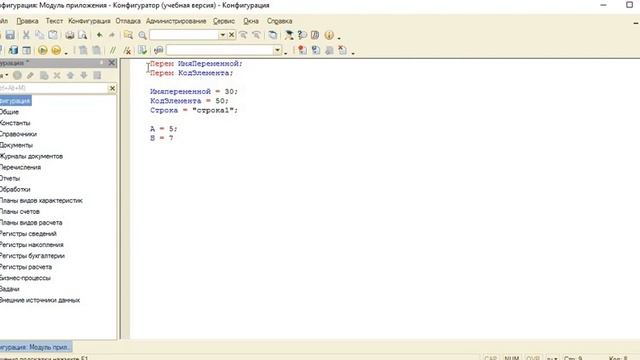Click the magnifier Find icon

pos(142,35)
